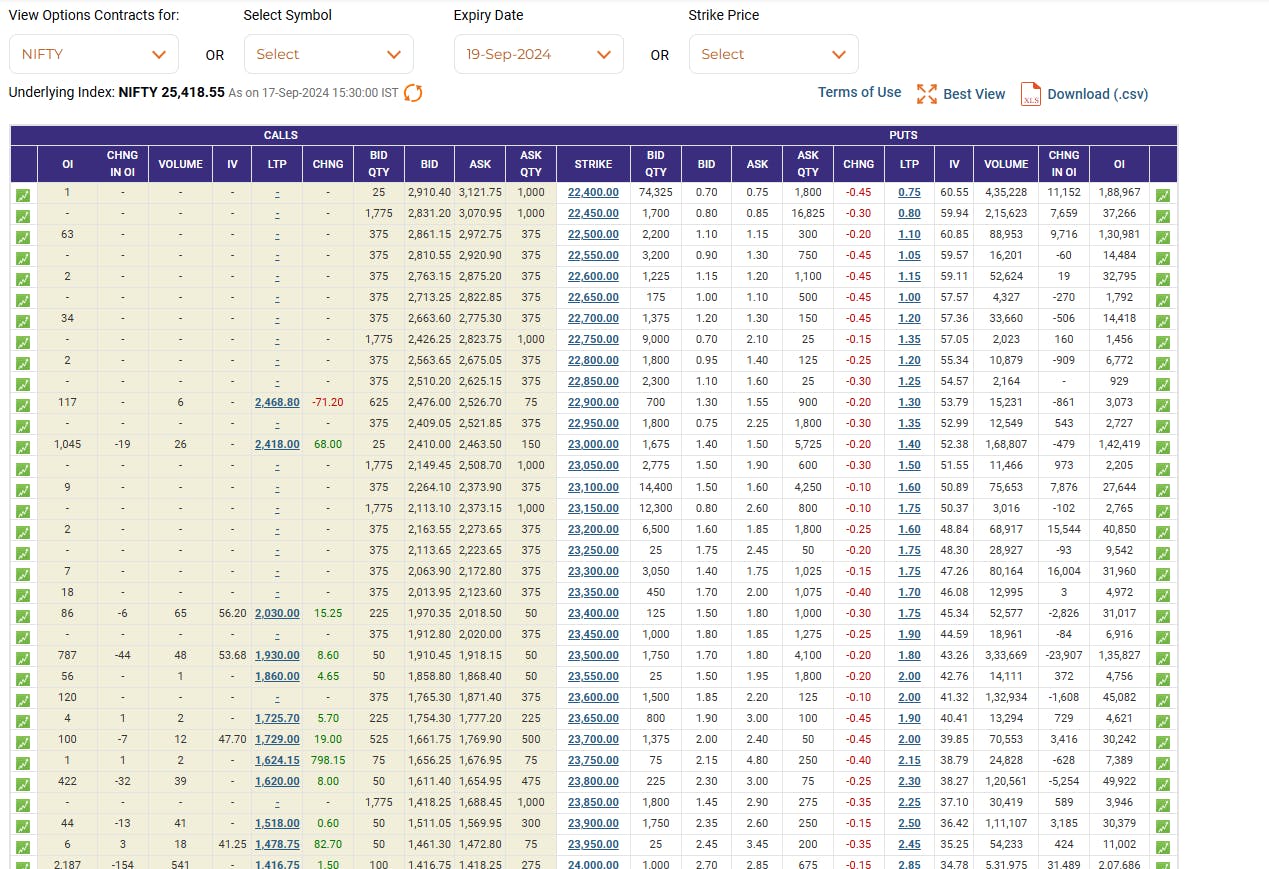This screenshot has width=1269, height=869.
Task: Open the puts chart icon for strike 22,400.00
Action: tap(1163, 196)
